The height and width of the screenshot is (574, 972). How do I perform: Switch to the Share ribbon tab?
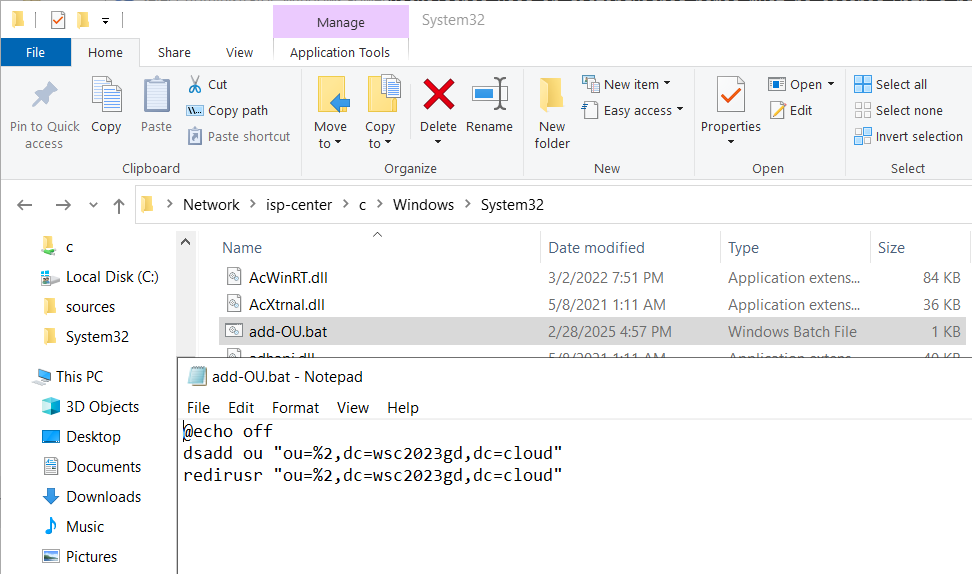click(174, 53)
